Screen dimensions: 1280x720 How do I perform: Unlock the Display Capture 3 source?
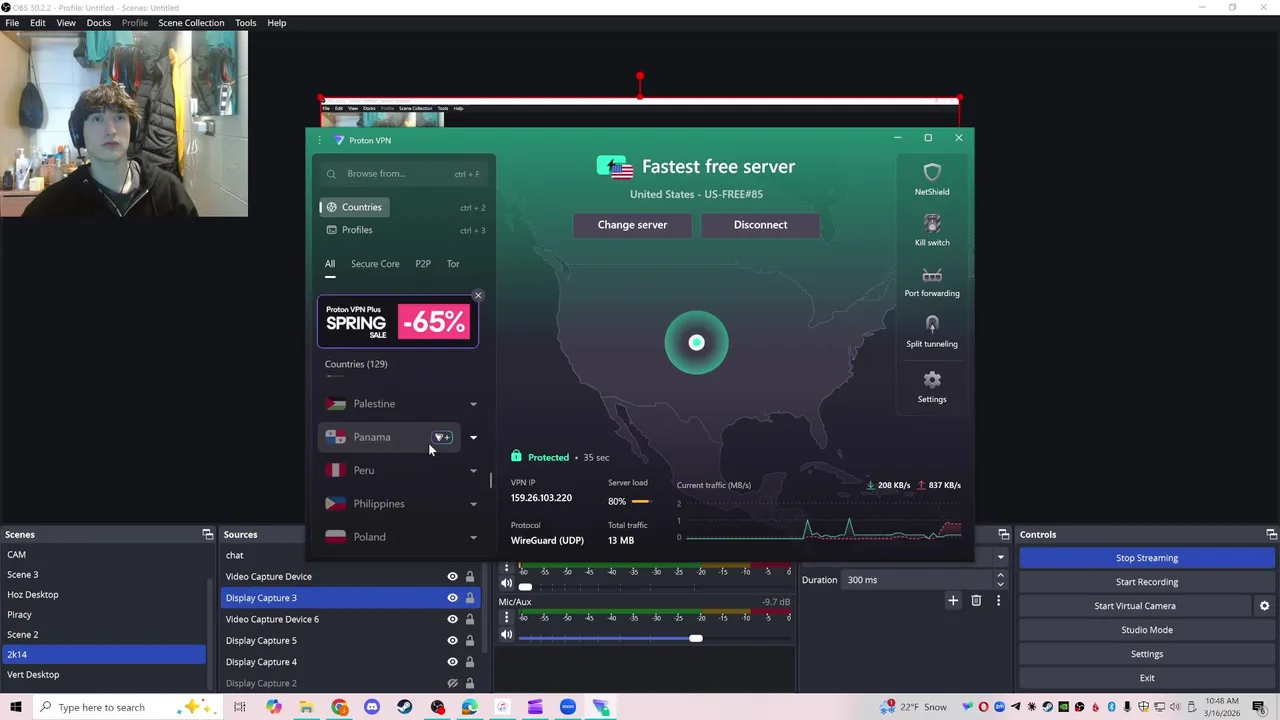point(470,598)
